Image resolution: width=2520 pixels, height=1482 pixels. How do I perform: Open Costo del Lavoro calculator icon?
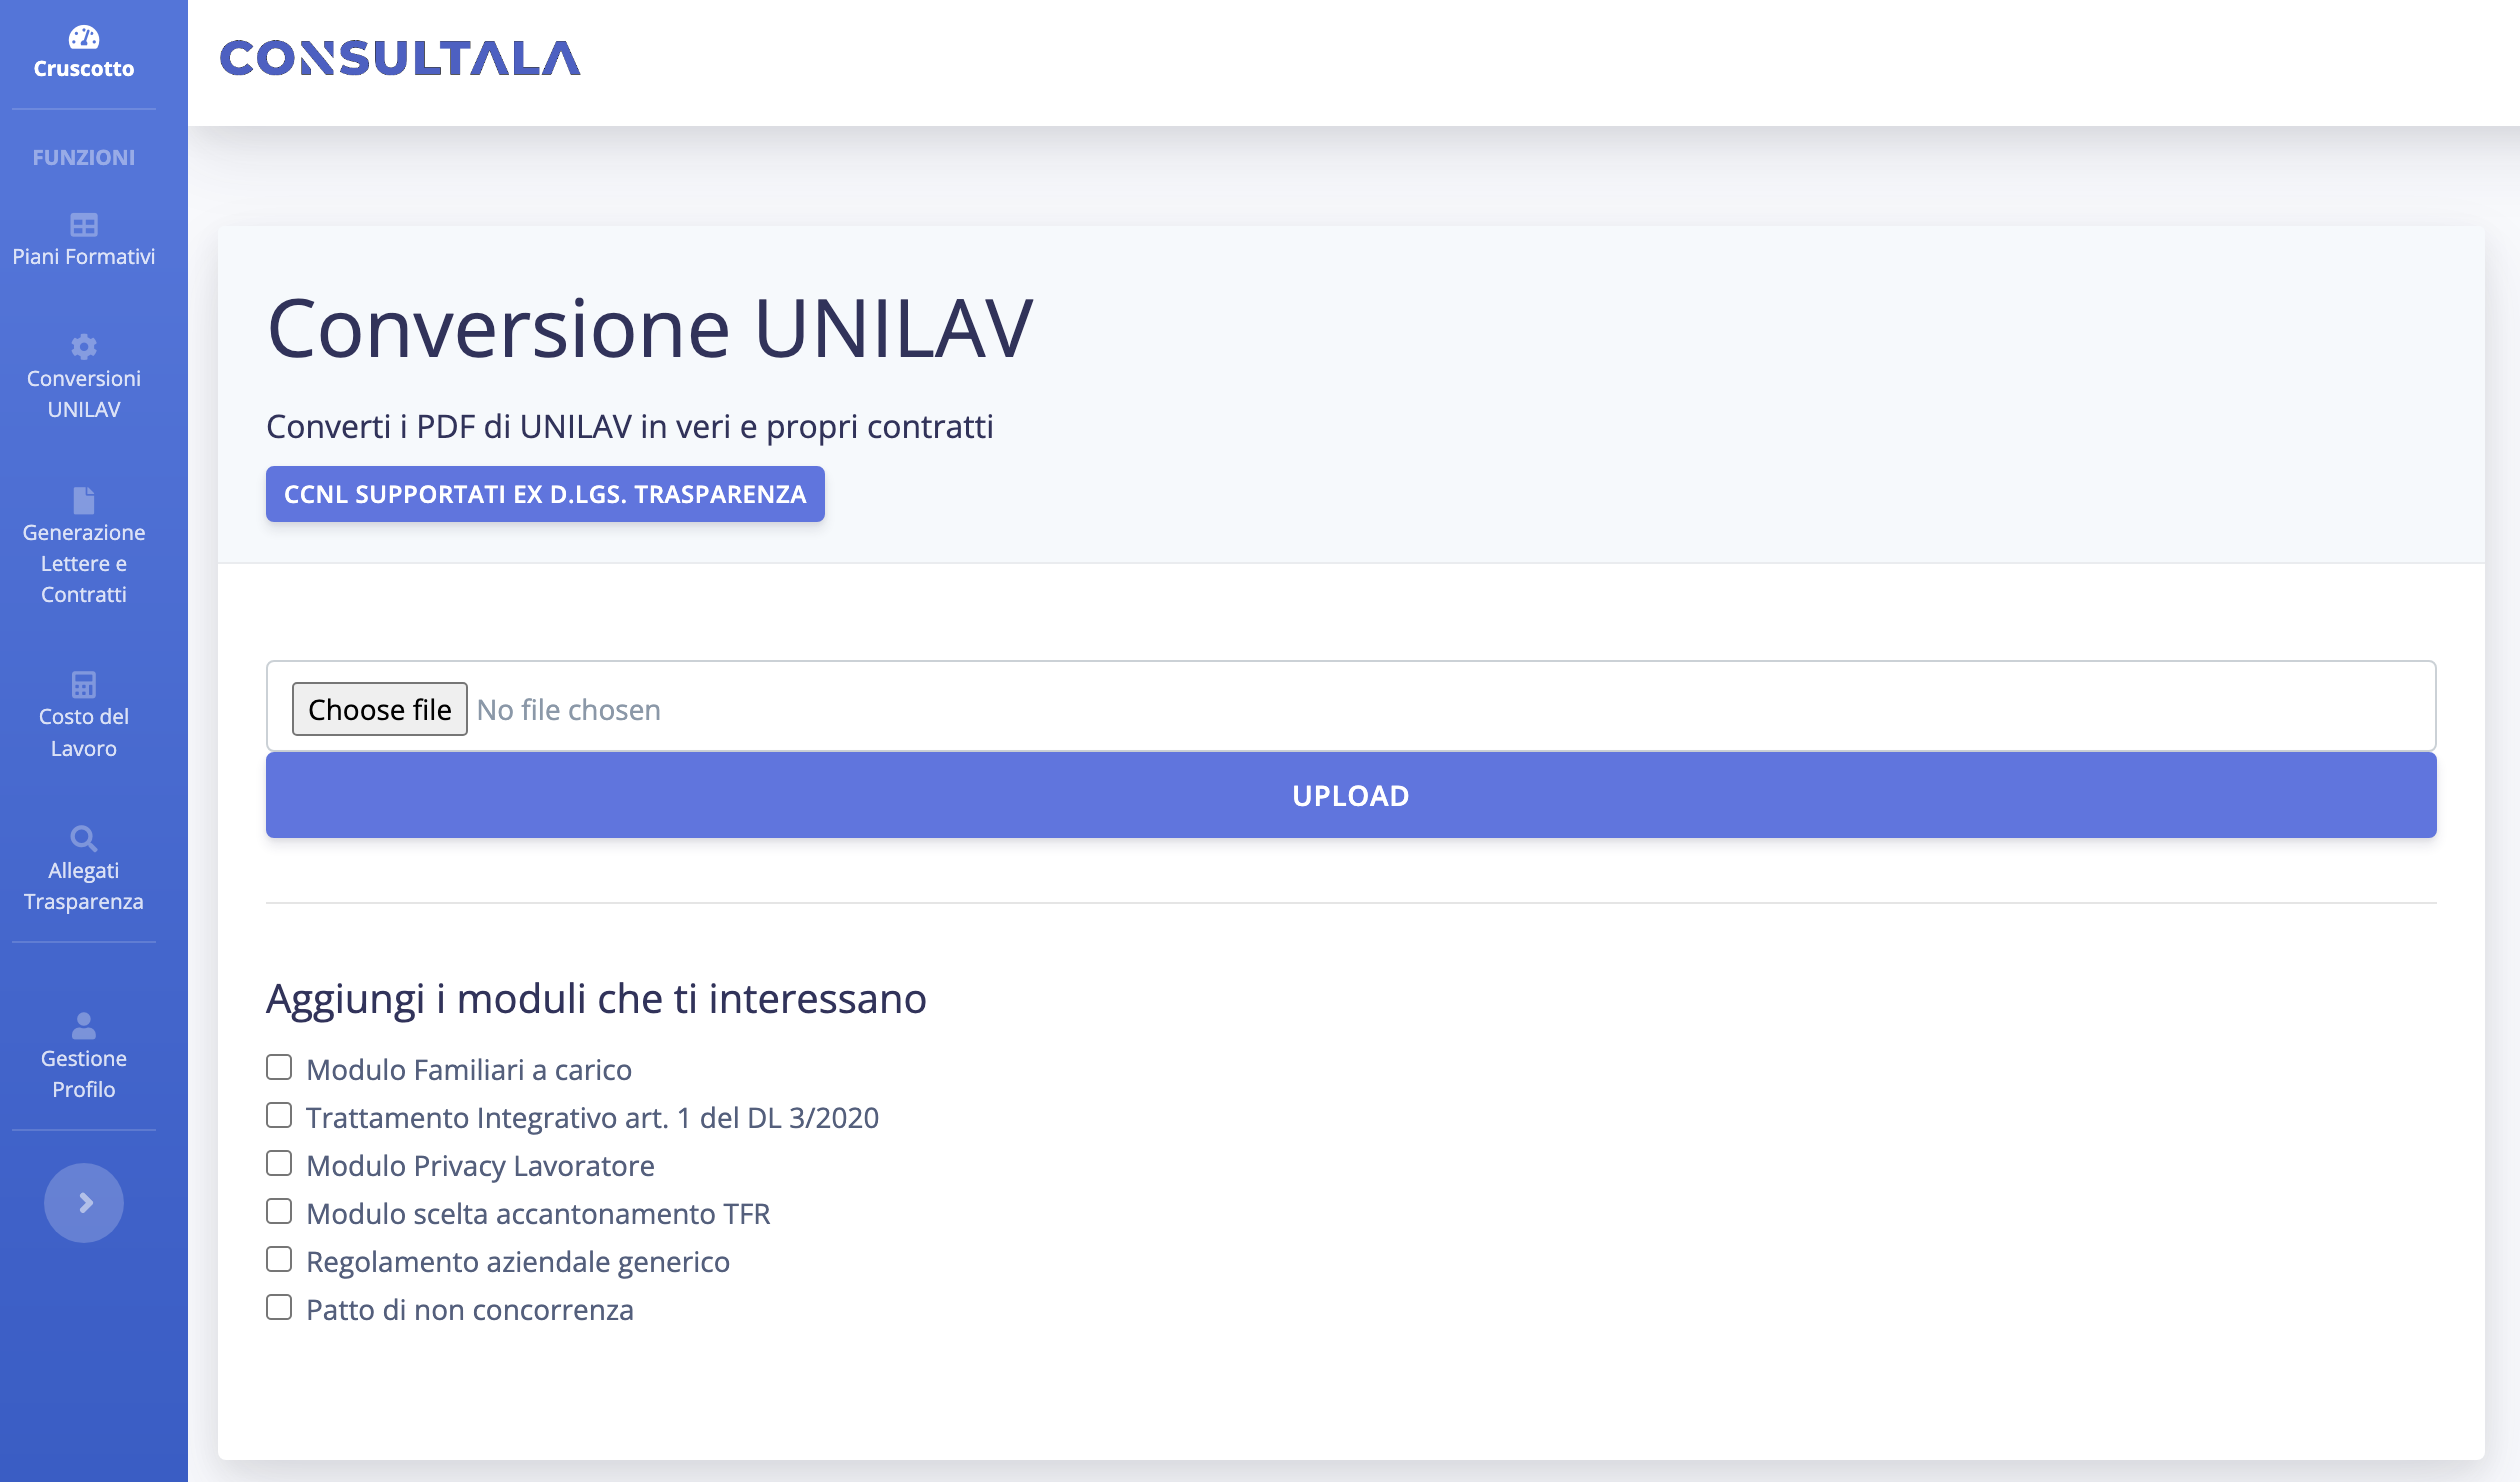pos(84,685)
